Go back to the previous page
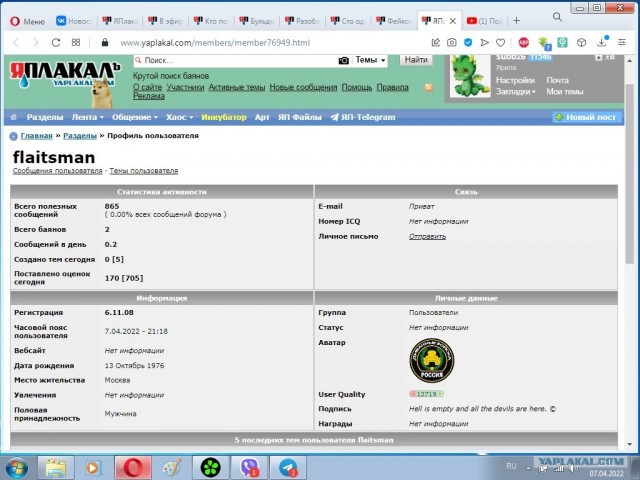The image size is (640, 480). click(x=16, y=42)
